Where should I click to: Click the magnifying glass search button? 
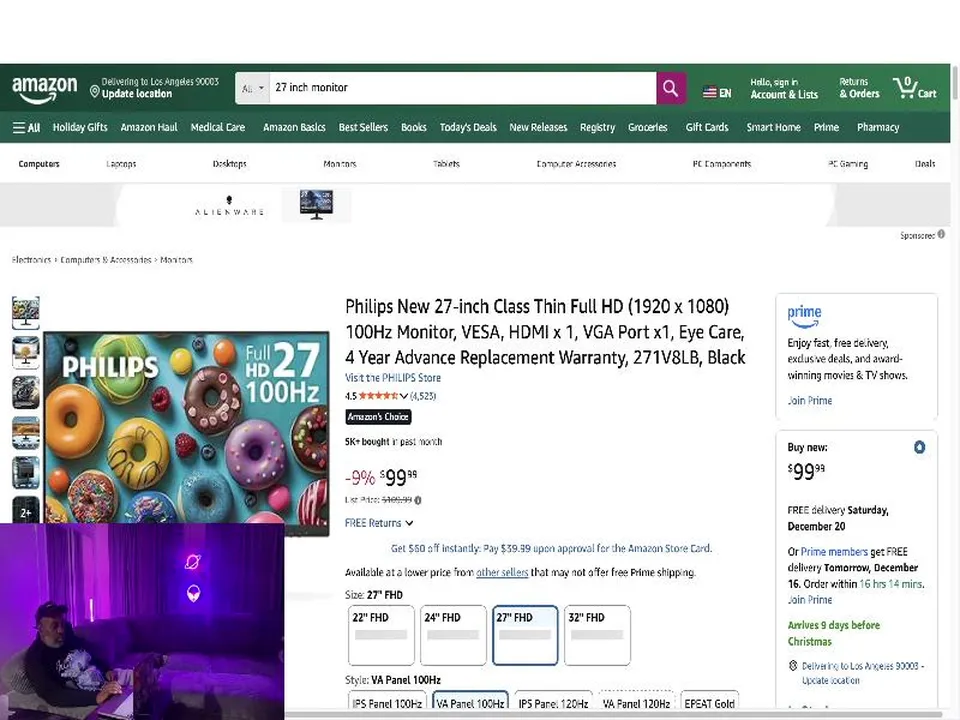(x=670, y=88)
